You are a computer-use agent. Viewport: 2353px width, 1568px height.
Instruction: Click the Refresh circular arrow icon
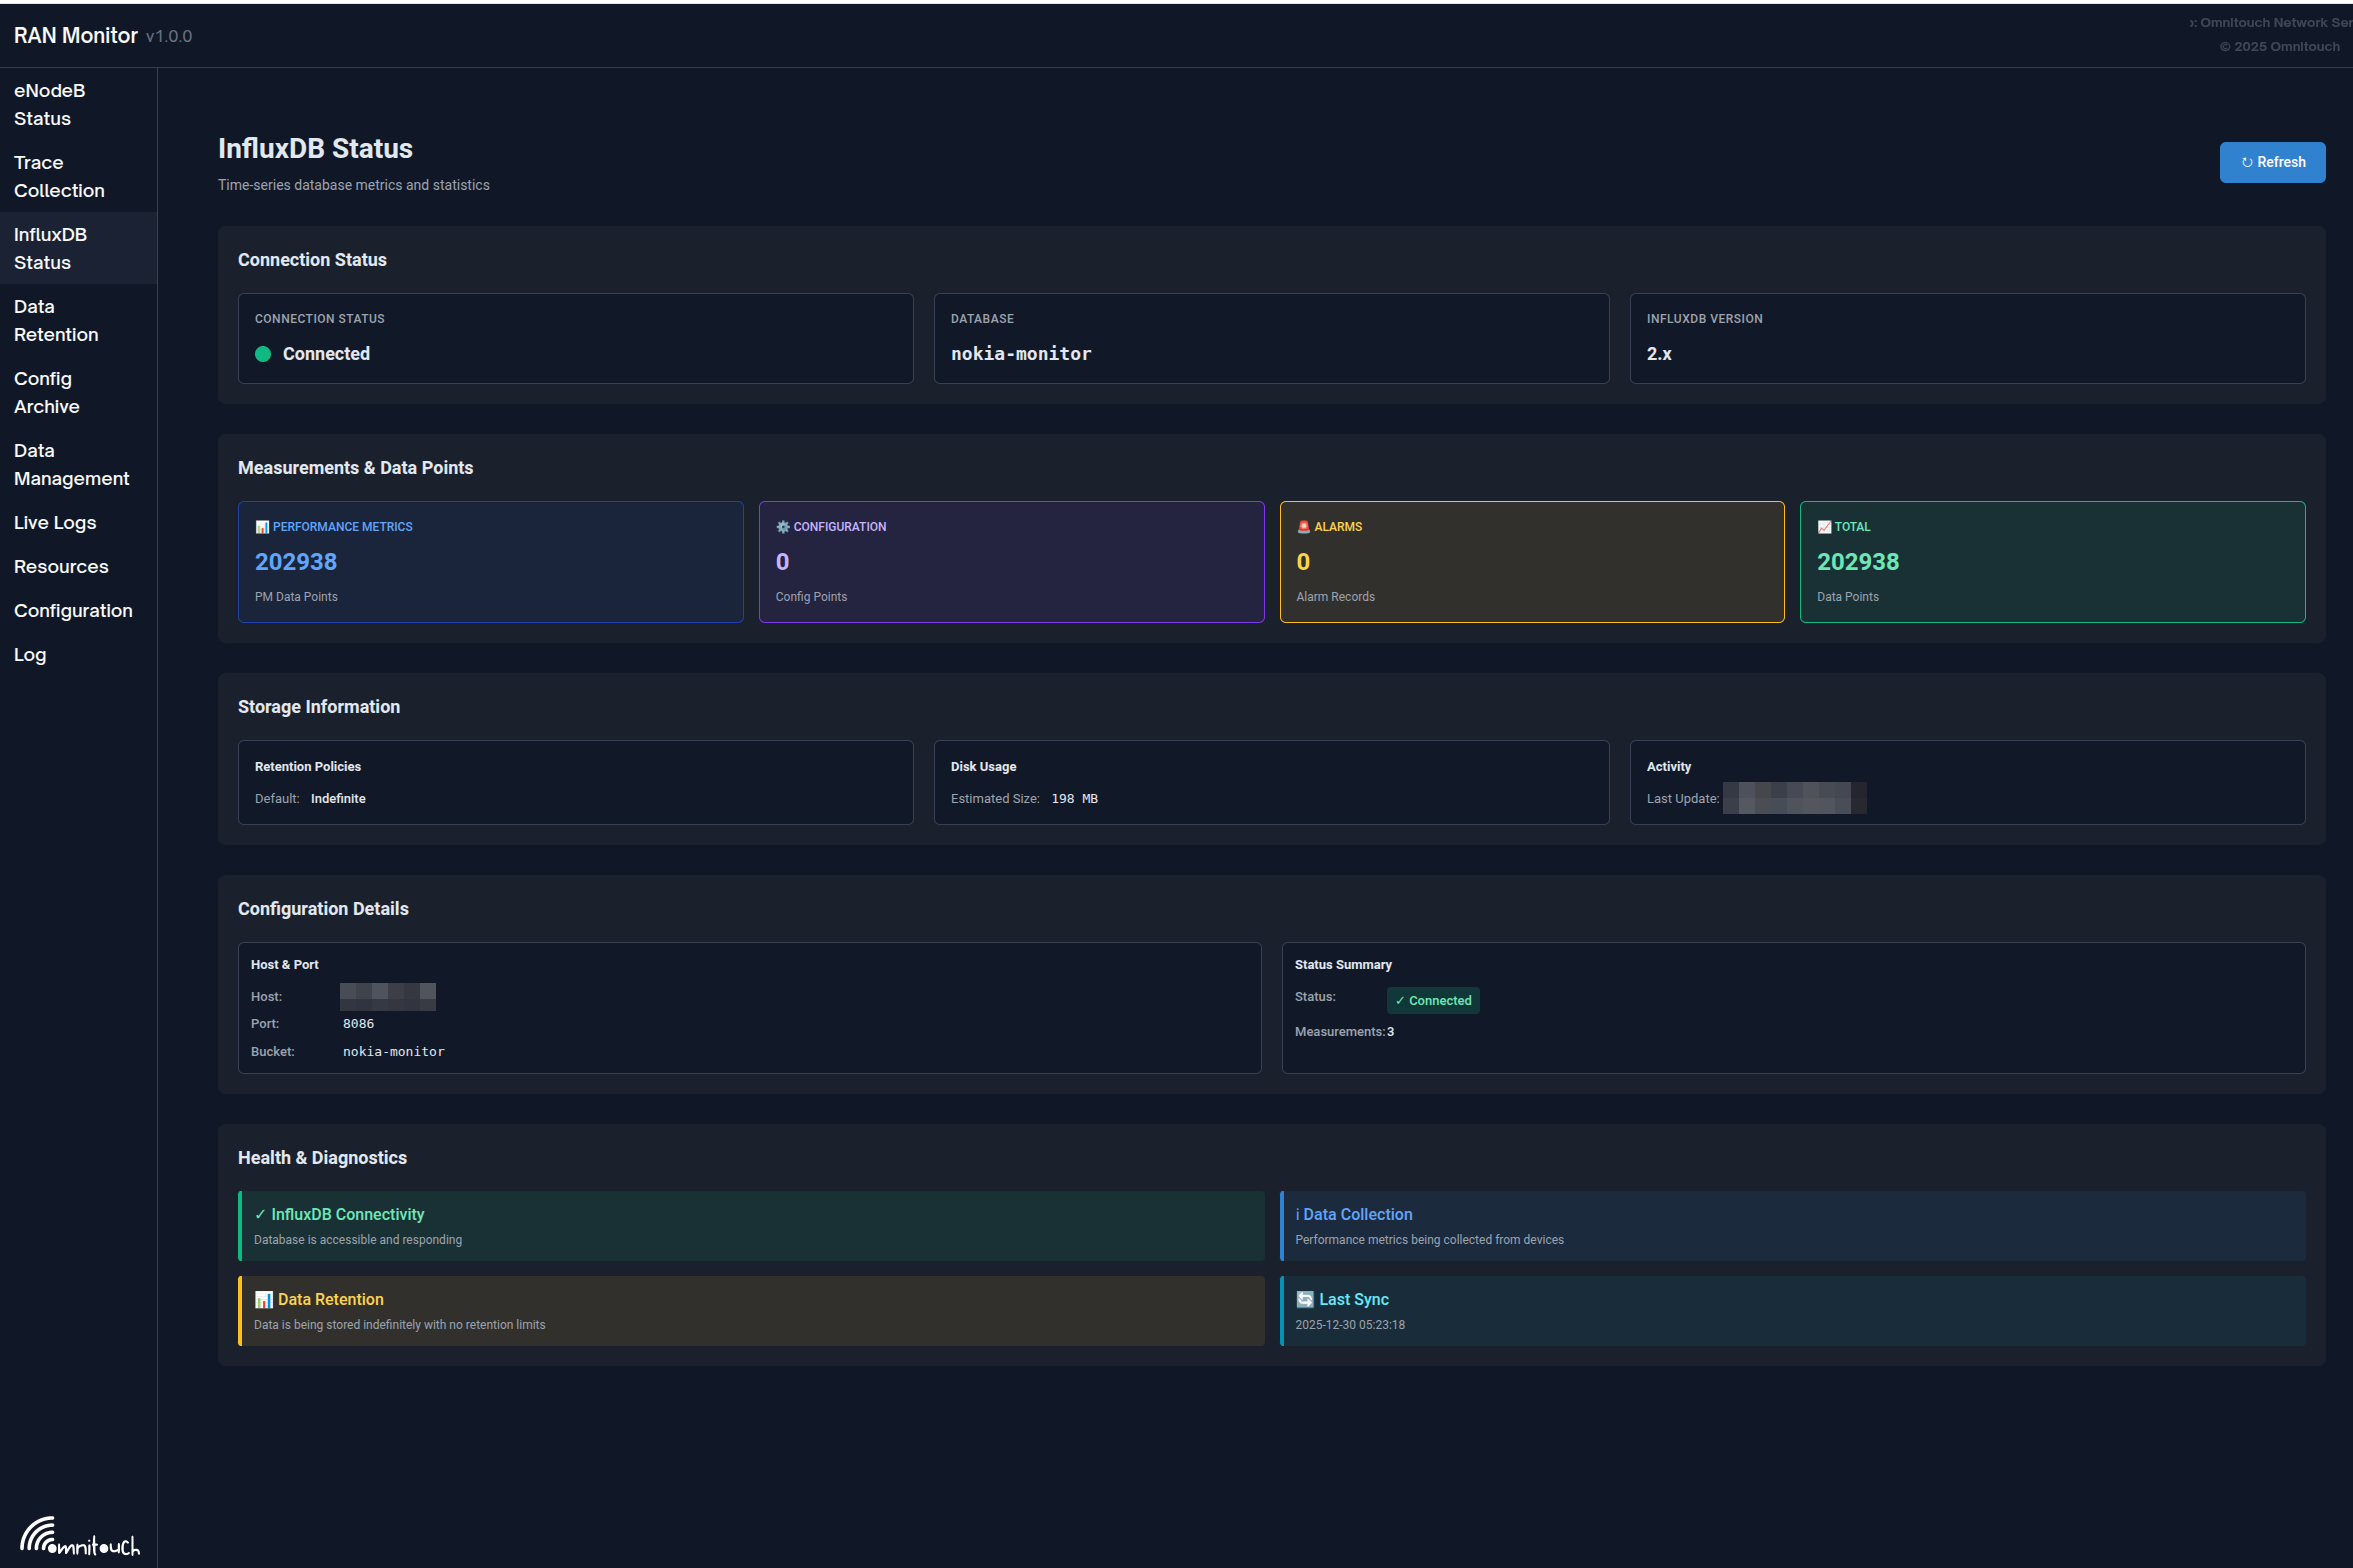click(x=2247, y=161)
